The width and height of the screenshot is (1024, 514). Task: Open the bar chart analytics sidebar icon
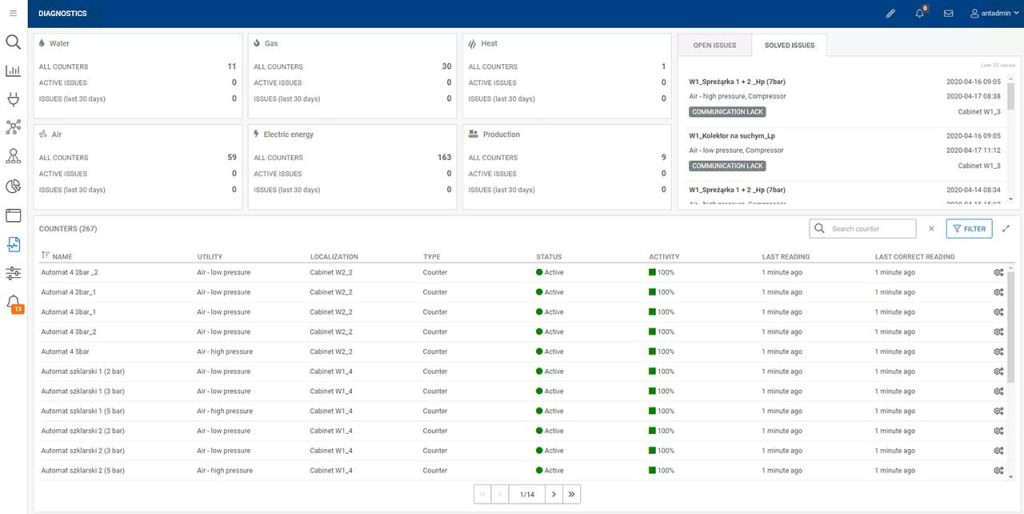(x=13, y=71)
